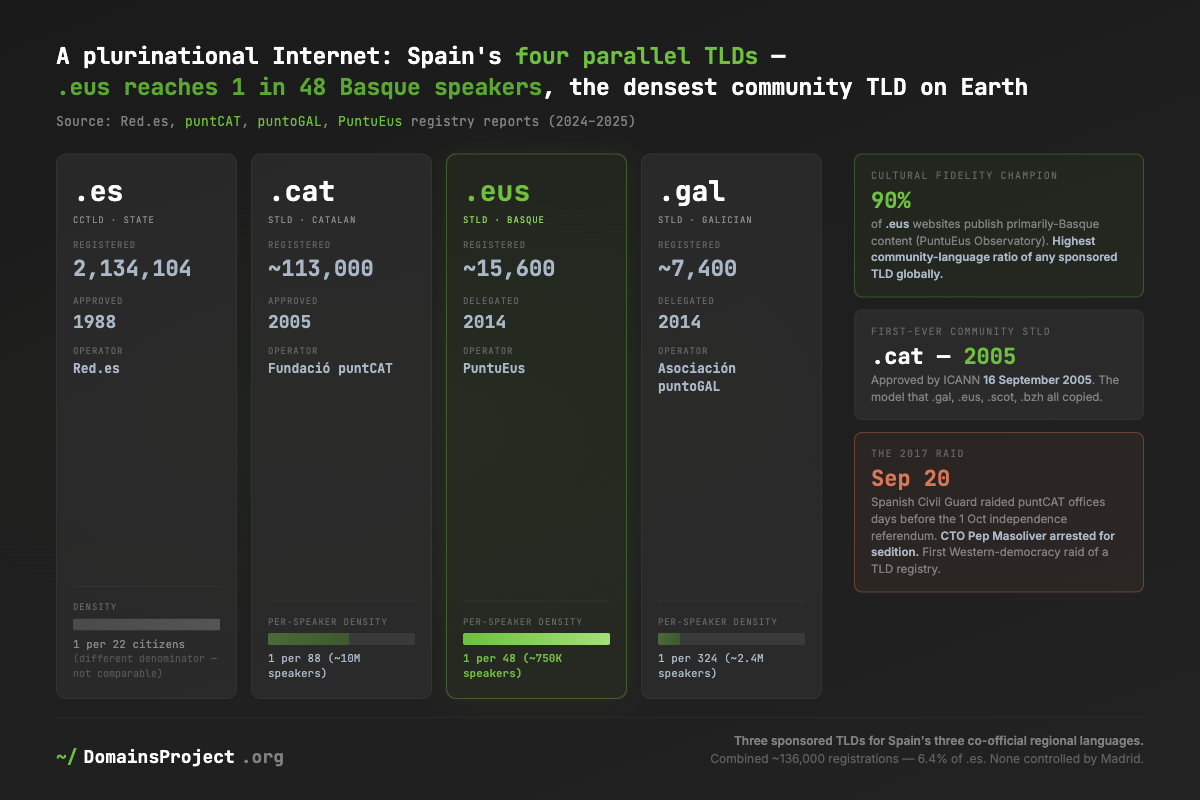Viewport: 1200px width, 800px height.
Task: Select the .gal card heading
Action: [691, 191]
